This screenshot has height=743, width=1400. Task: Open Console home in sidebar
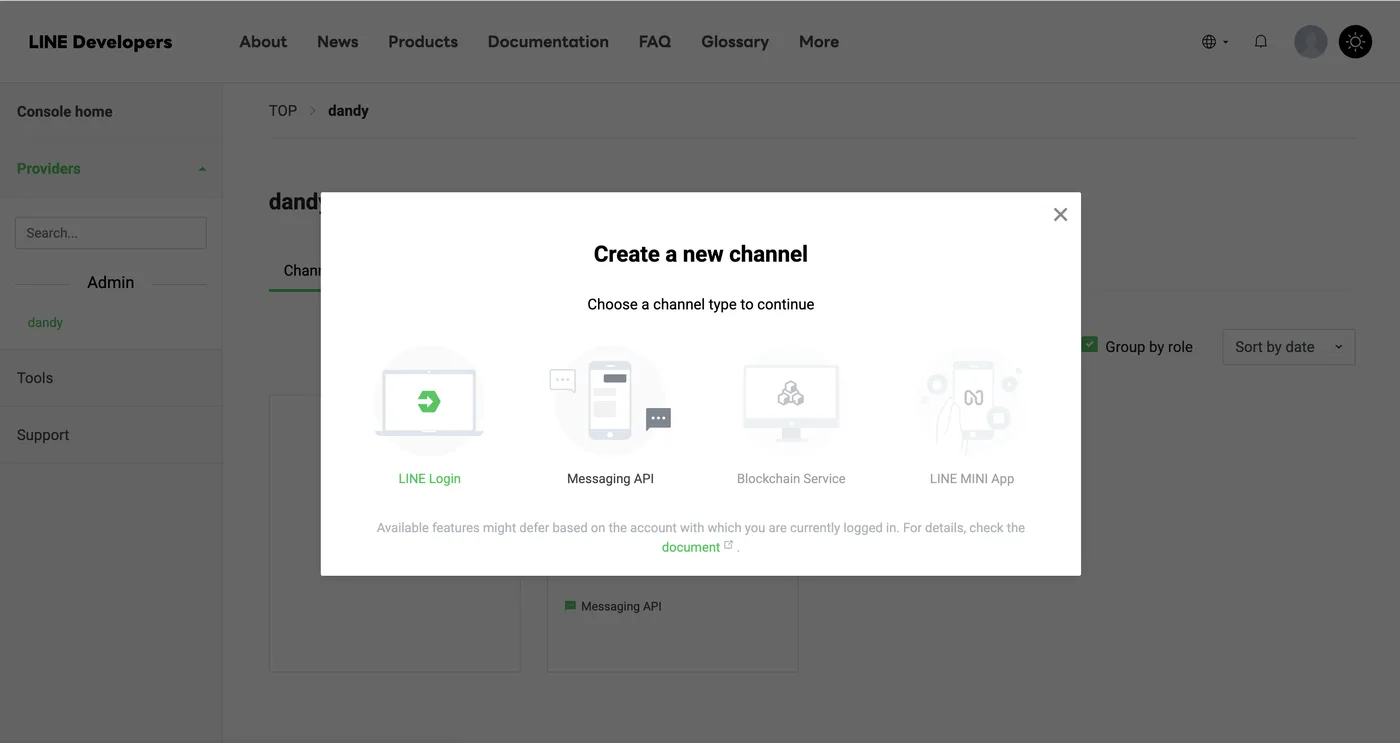click(x=65, y=111)
